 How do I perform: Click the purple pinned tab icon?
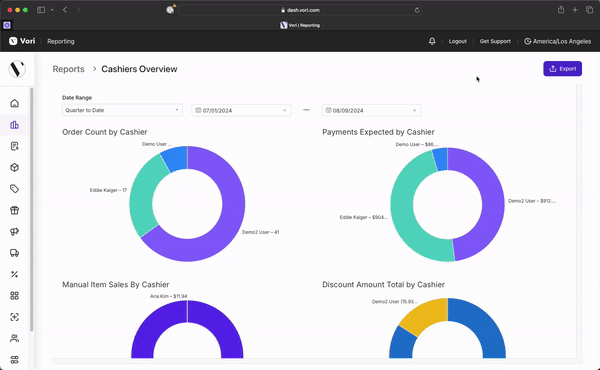(x=7, y=25)
